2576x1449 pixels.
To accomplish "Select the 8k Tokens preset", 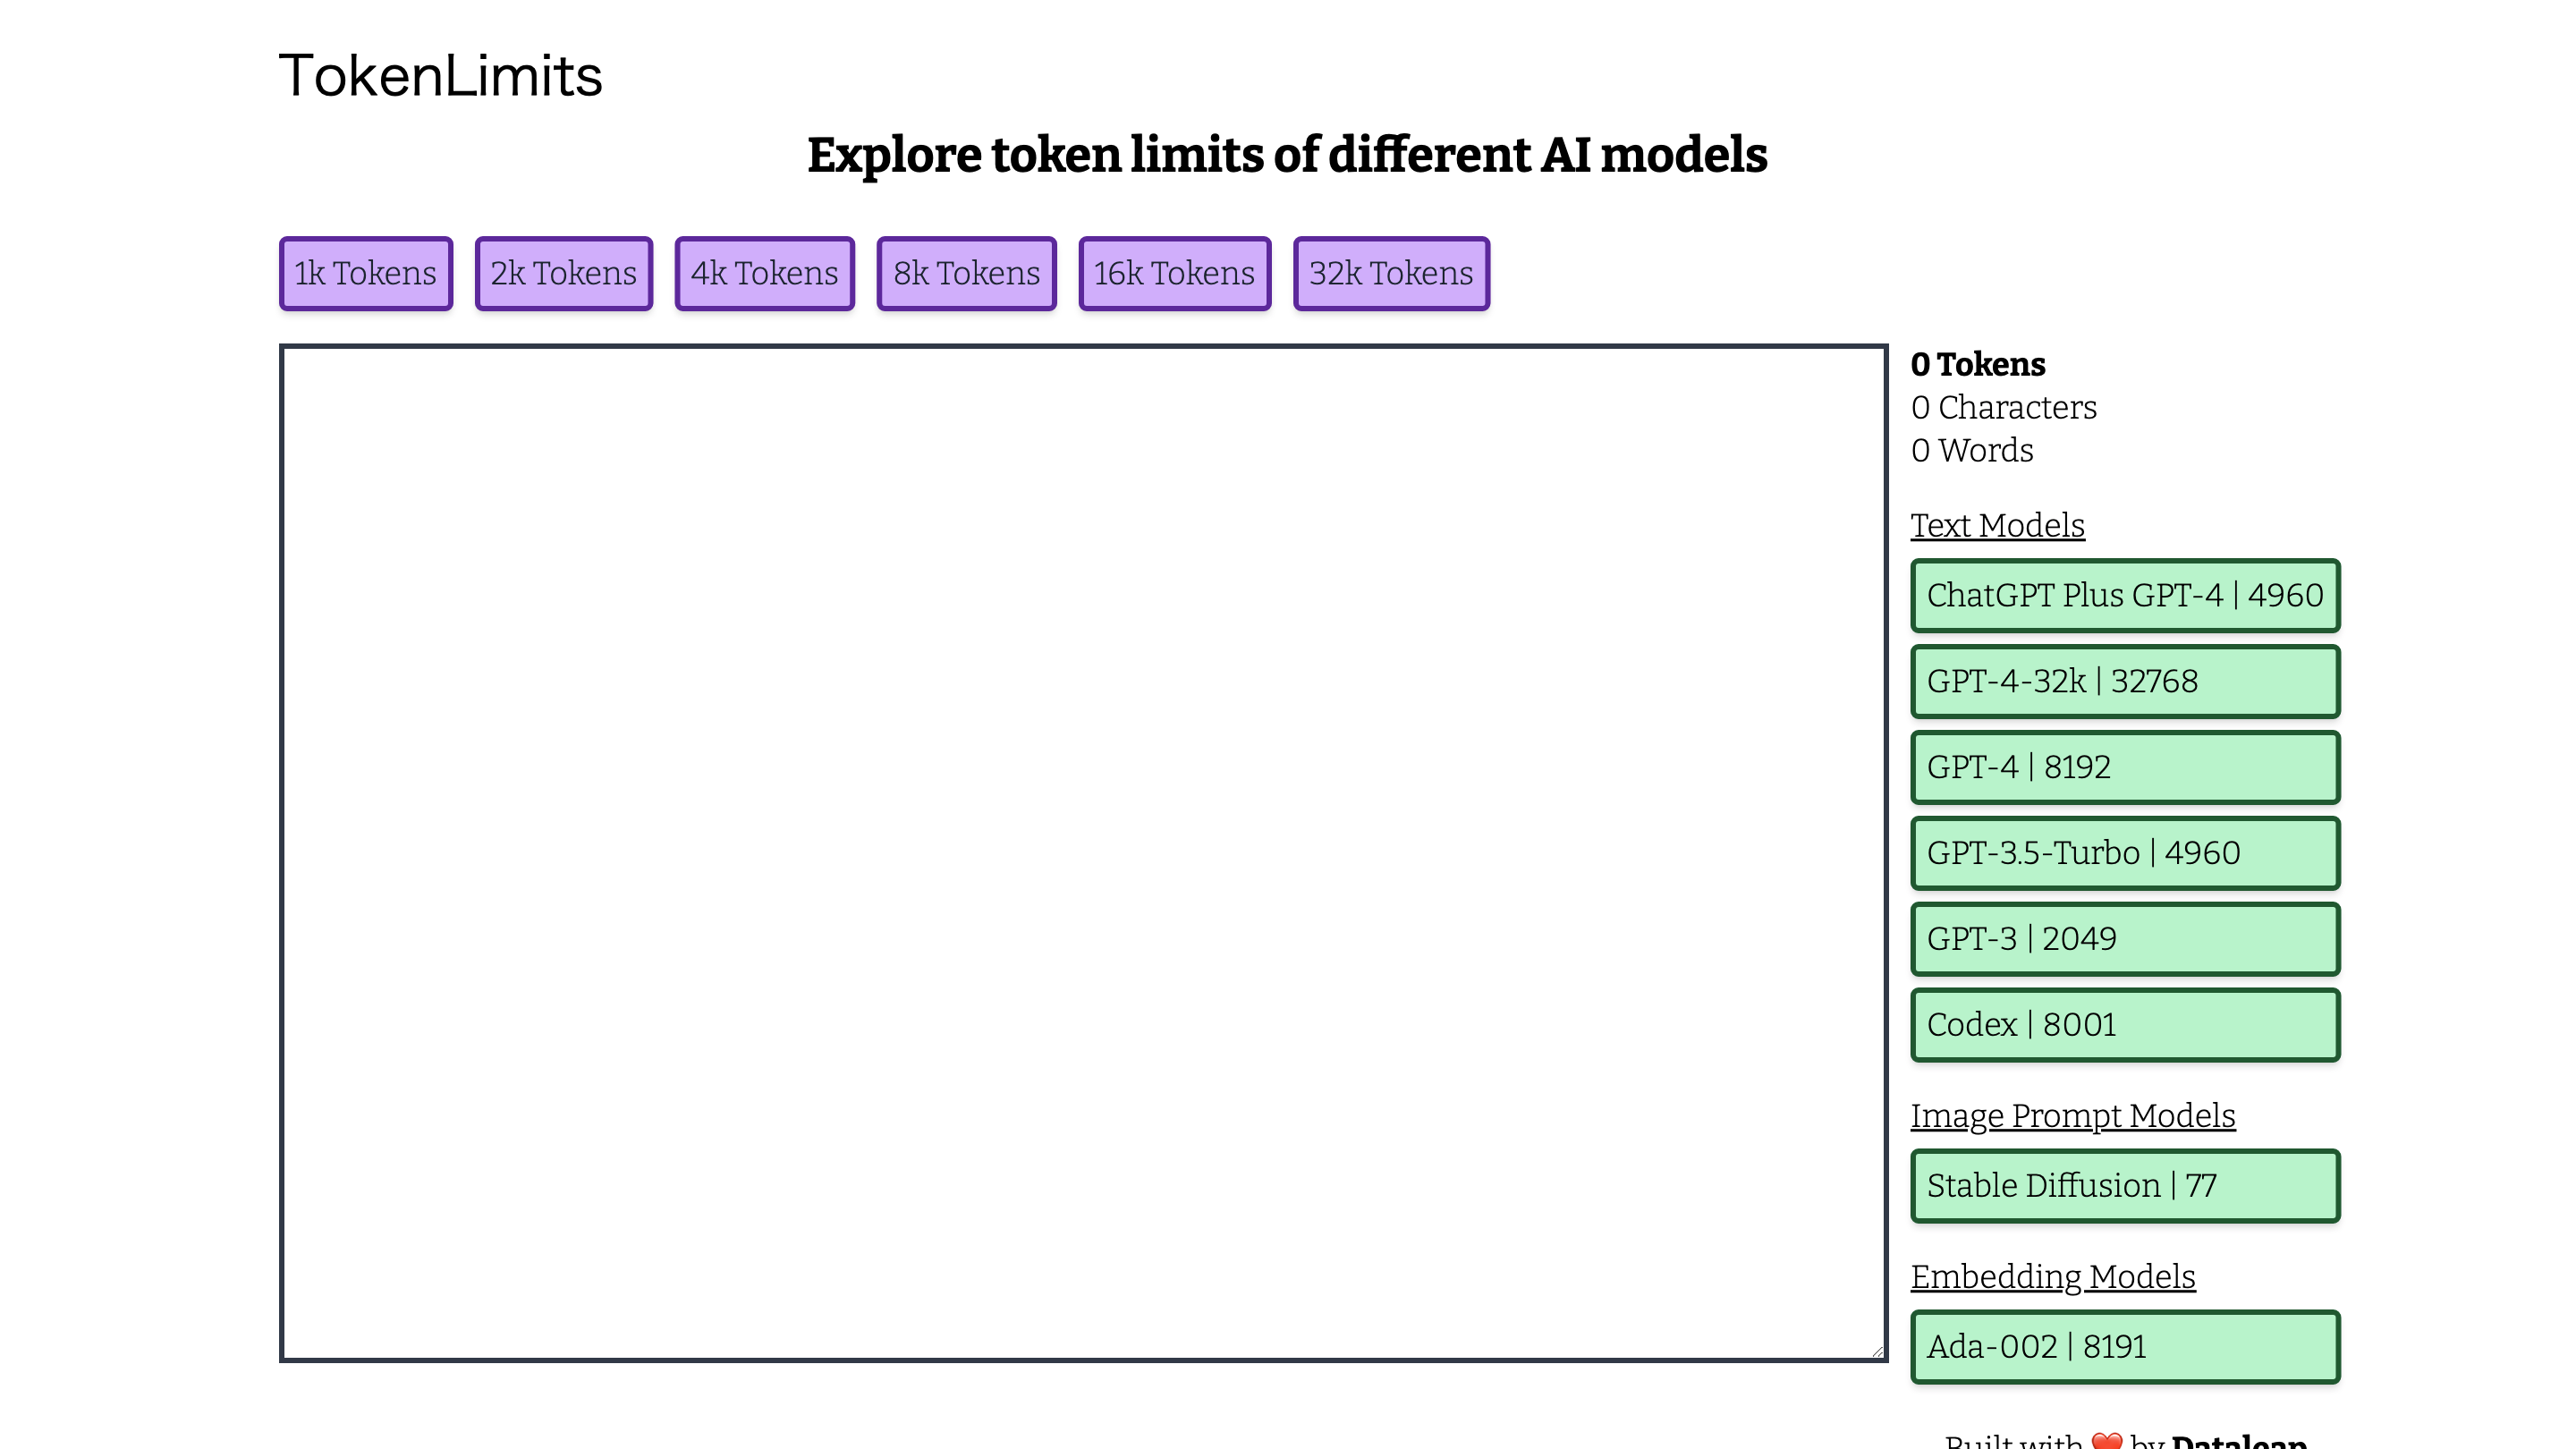I will point(966,272).
